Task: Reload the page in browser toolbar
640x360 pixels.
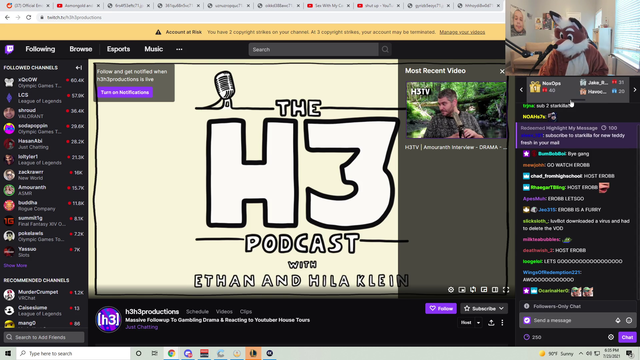Action: point(29,17)
